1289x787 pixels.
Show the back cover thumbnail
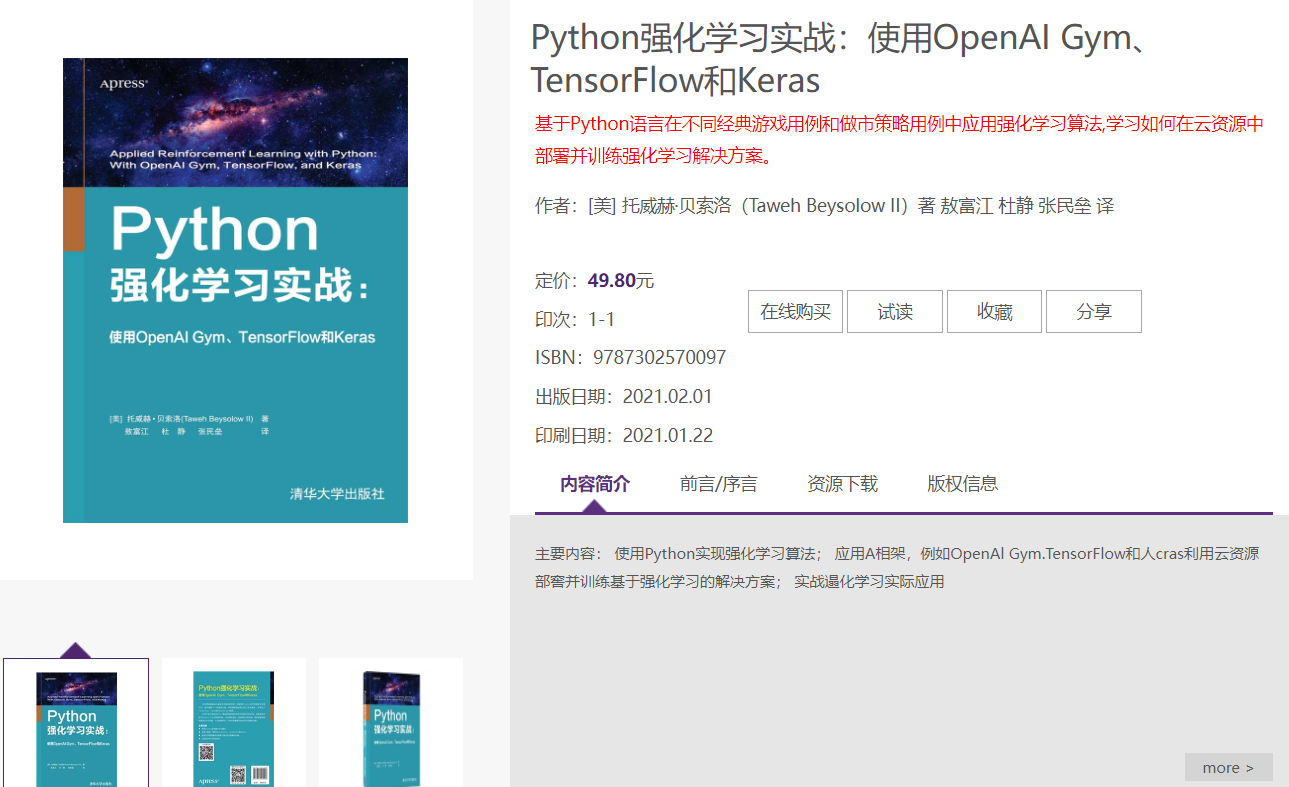[233, 722]
